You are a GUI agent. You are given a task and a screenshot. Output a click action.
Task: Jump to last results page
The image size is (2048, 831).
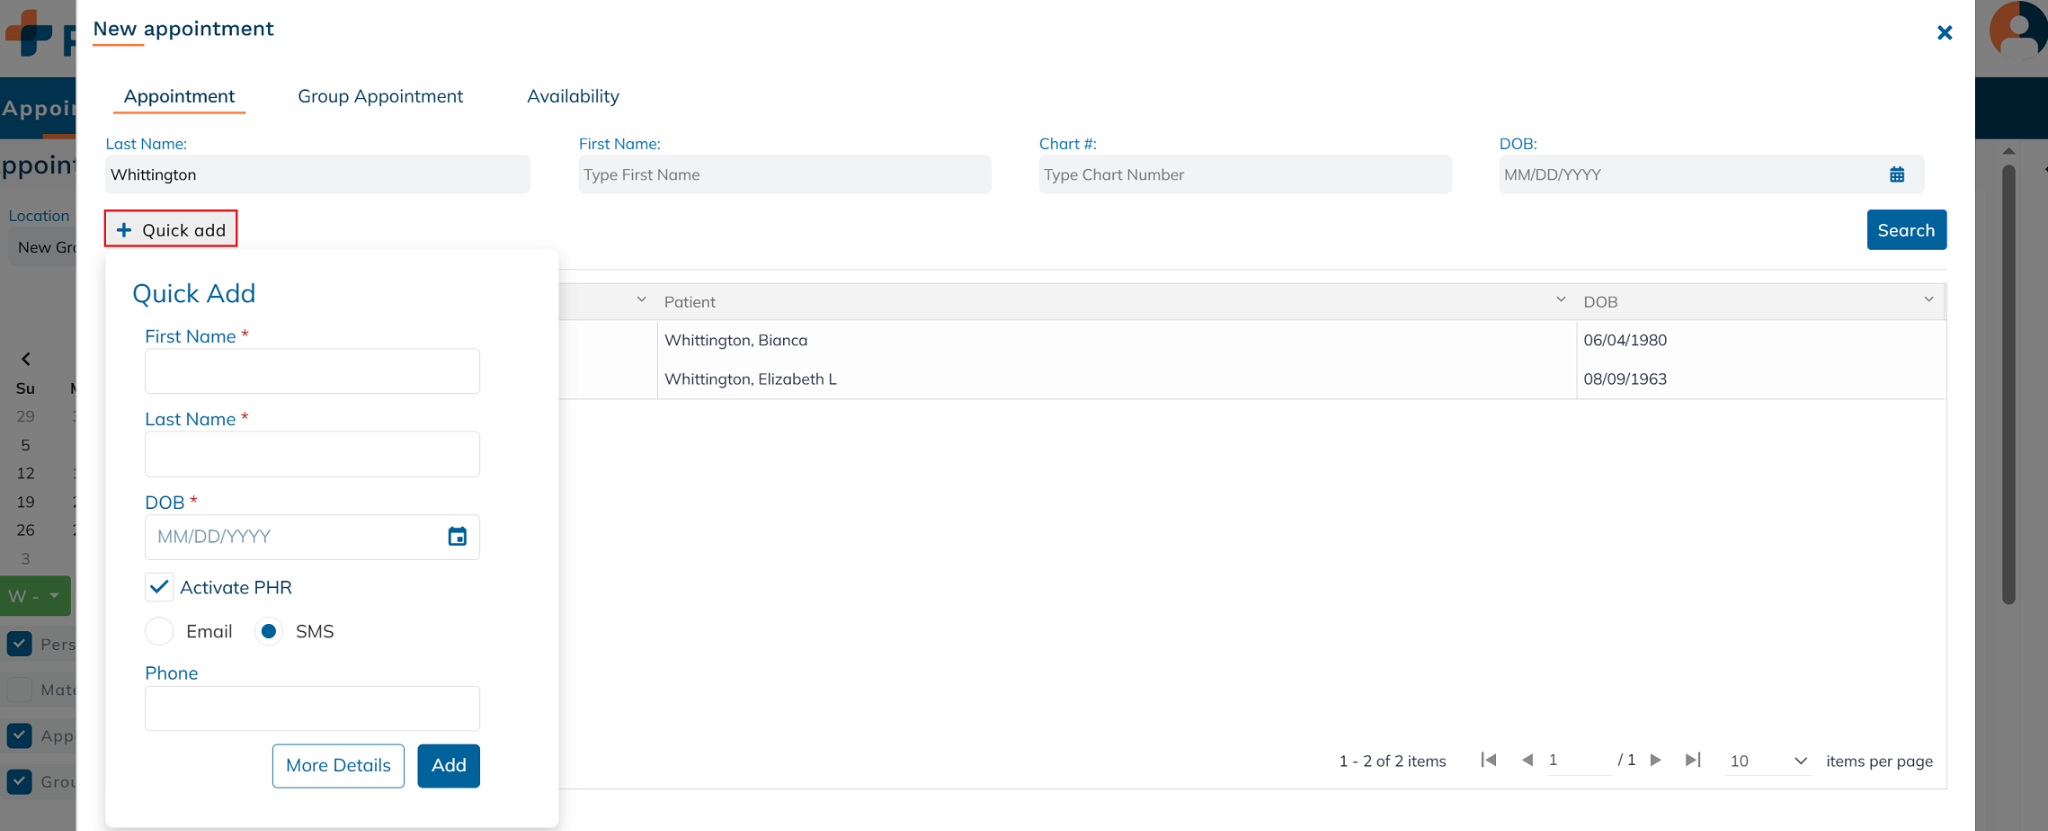tap(1692, 760)
